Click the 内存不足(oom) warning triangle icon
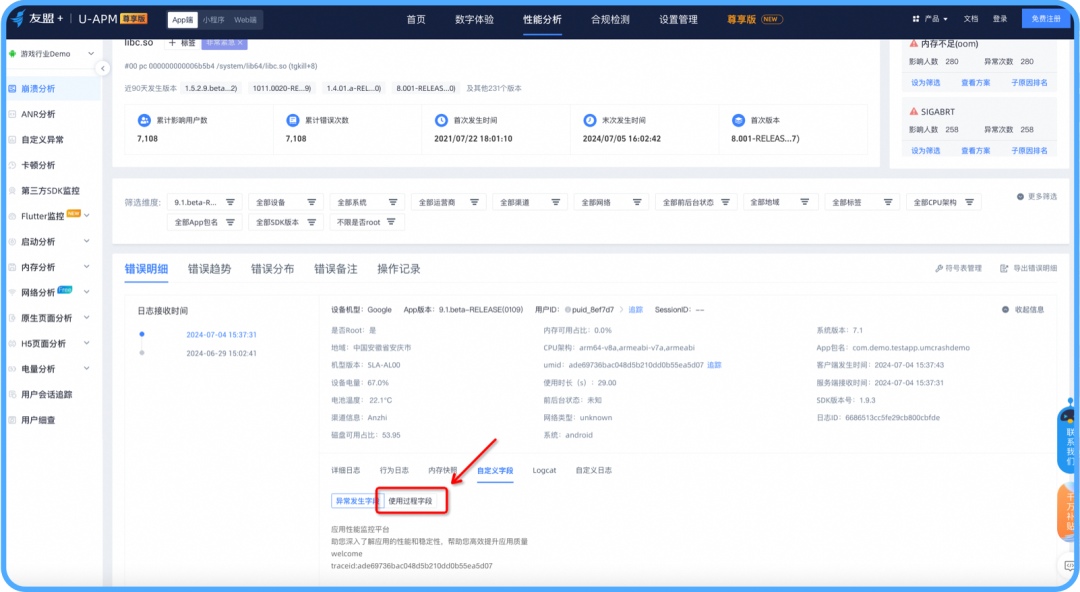The image size is (1080, 592). (914, 43)
